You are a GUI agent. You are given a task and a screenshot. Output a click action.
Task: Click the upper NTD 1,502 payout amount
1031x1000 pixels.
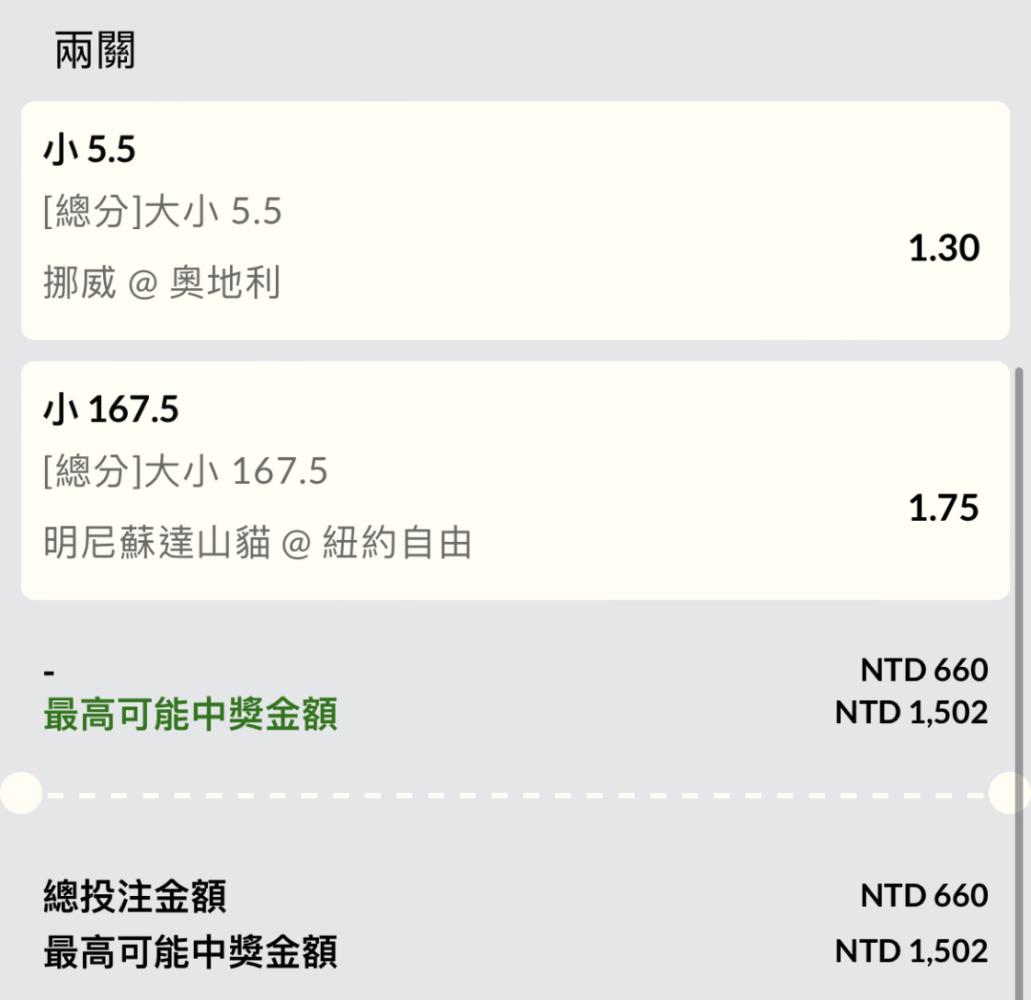[911, 713]
